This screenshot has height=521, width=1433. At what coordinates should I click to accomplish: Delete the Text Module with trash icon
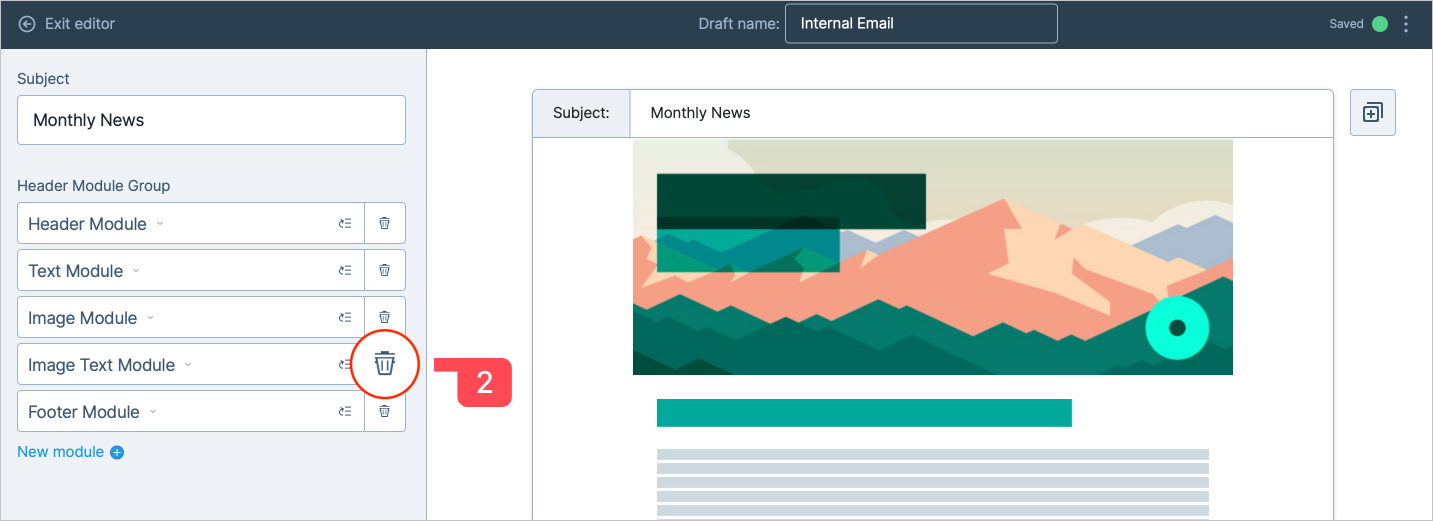(x=385, y=270)
